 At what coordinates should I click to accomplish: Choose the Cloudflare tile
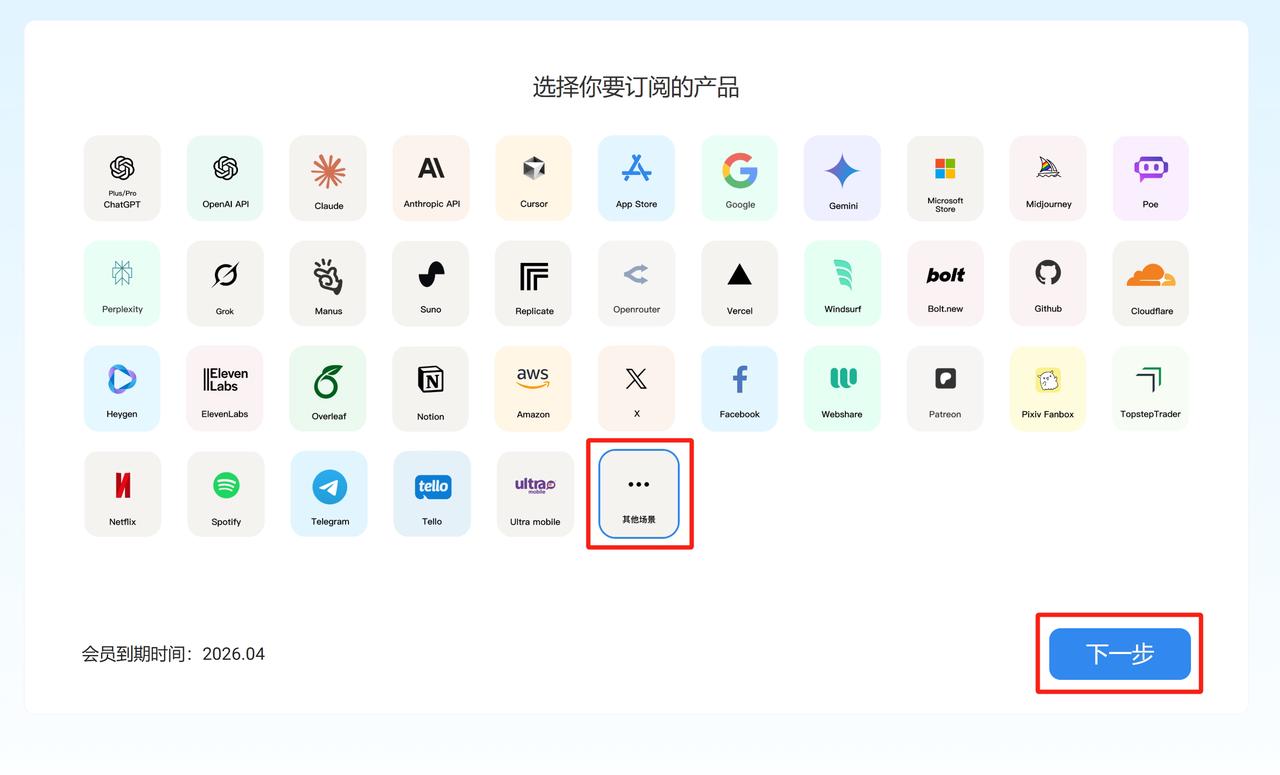pyautogui.click(x=1151, y=283)
